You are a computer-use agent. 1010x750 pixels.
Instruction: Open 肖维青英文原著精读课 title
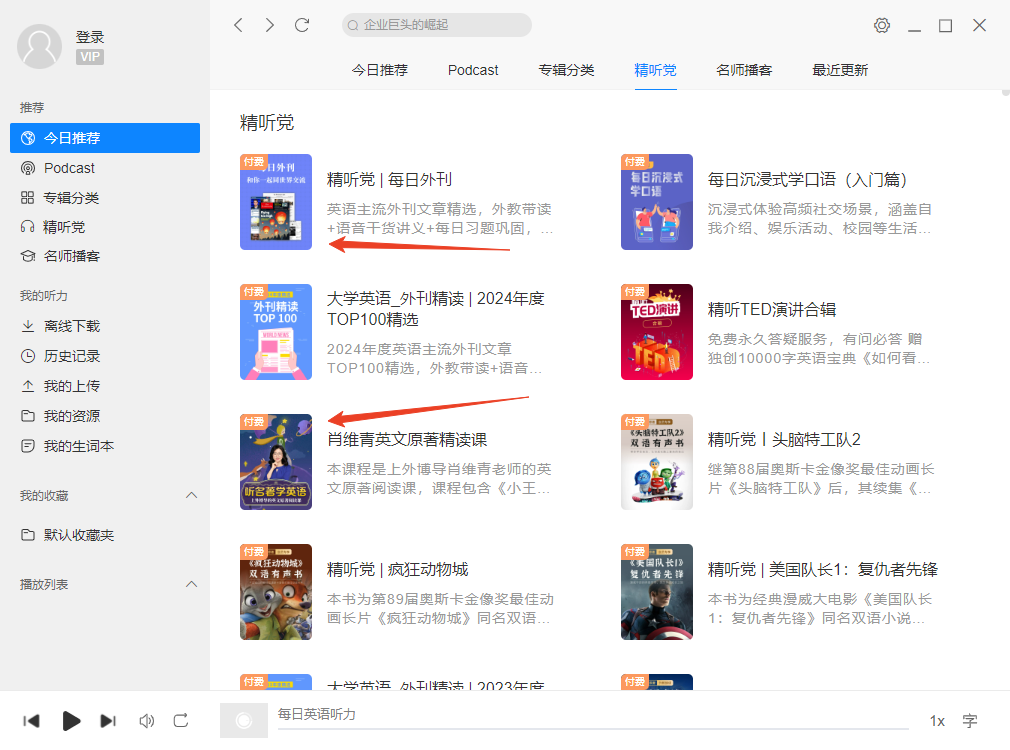407,440
